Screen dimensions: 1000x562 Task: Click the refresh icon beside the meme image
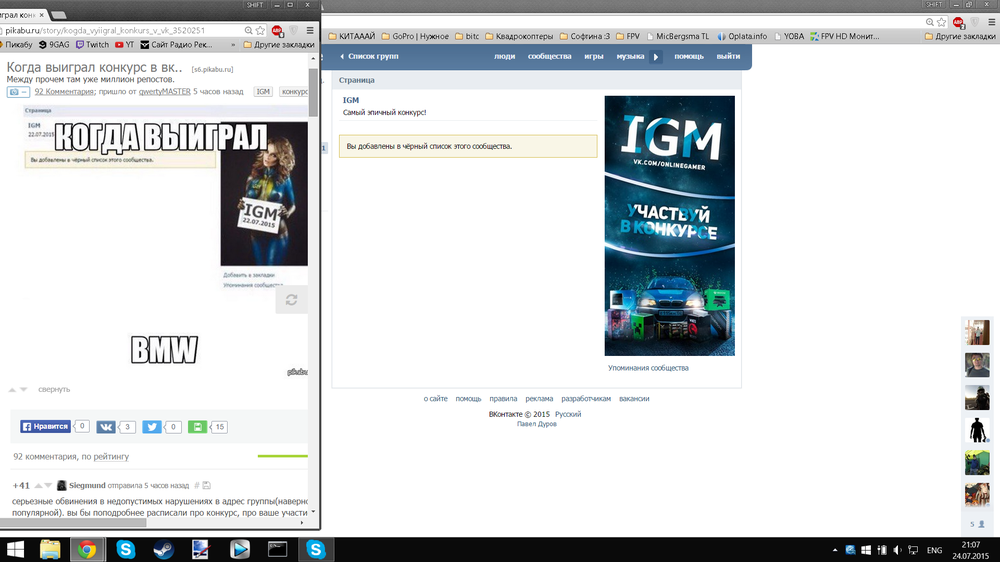click(x=291, y=300)
